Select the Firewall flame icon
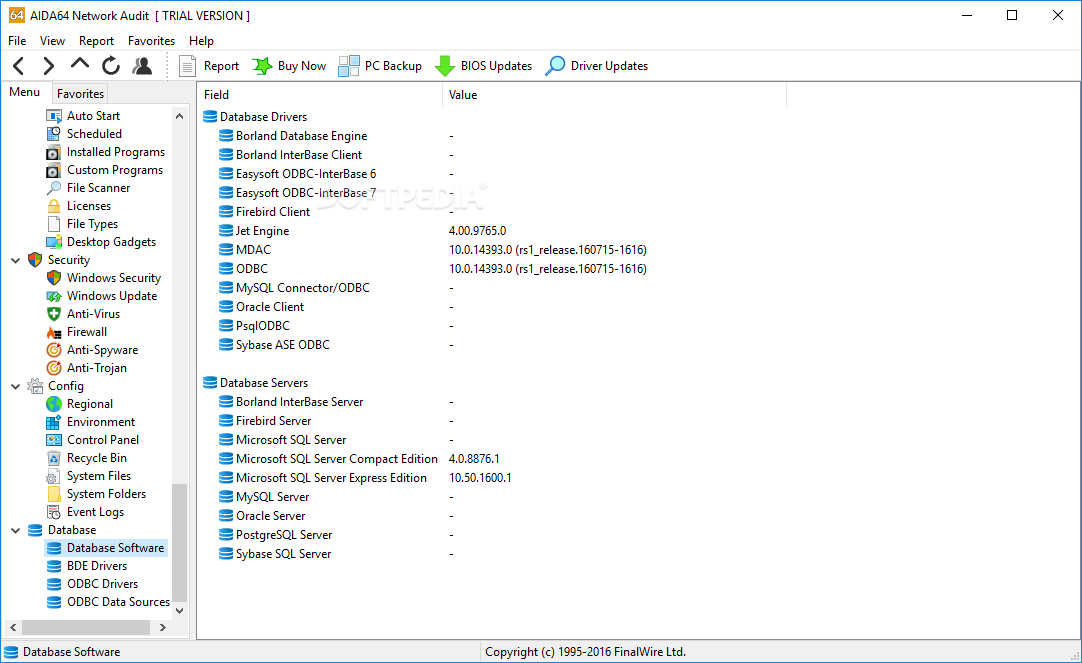 53,332
